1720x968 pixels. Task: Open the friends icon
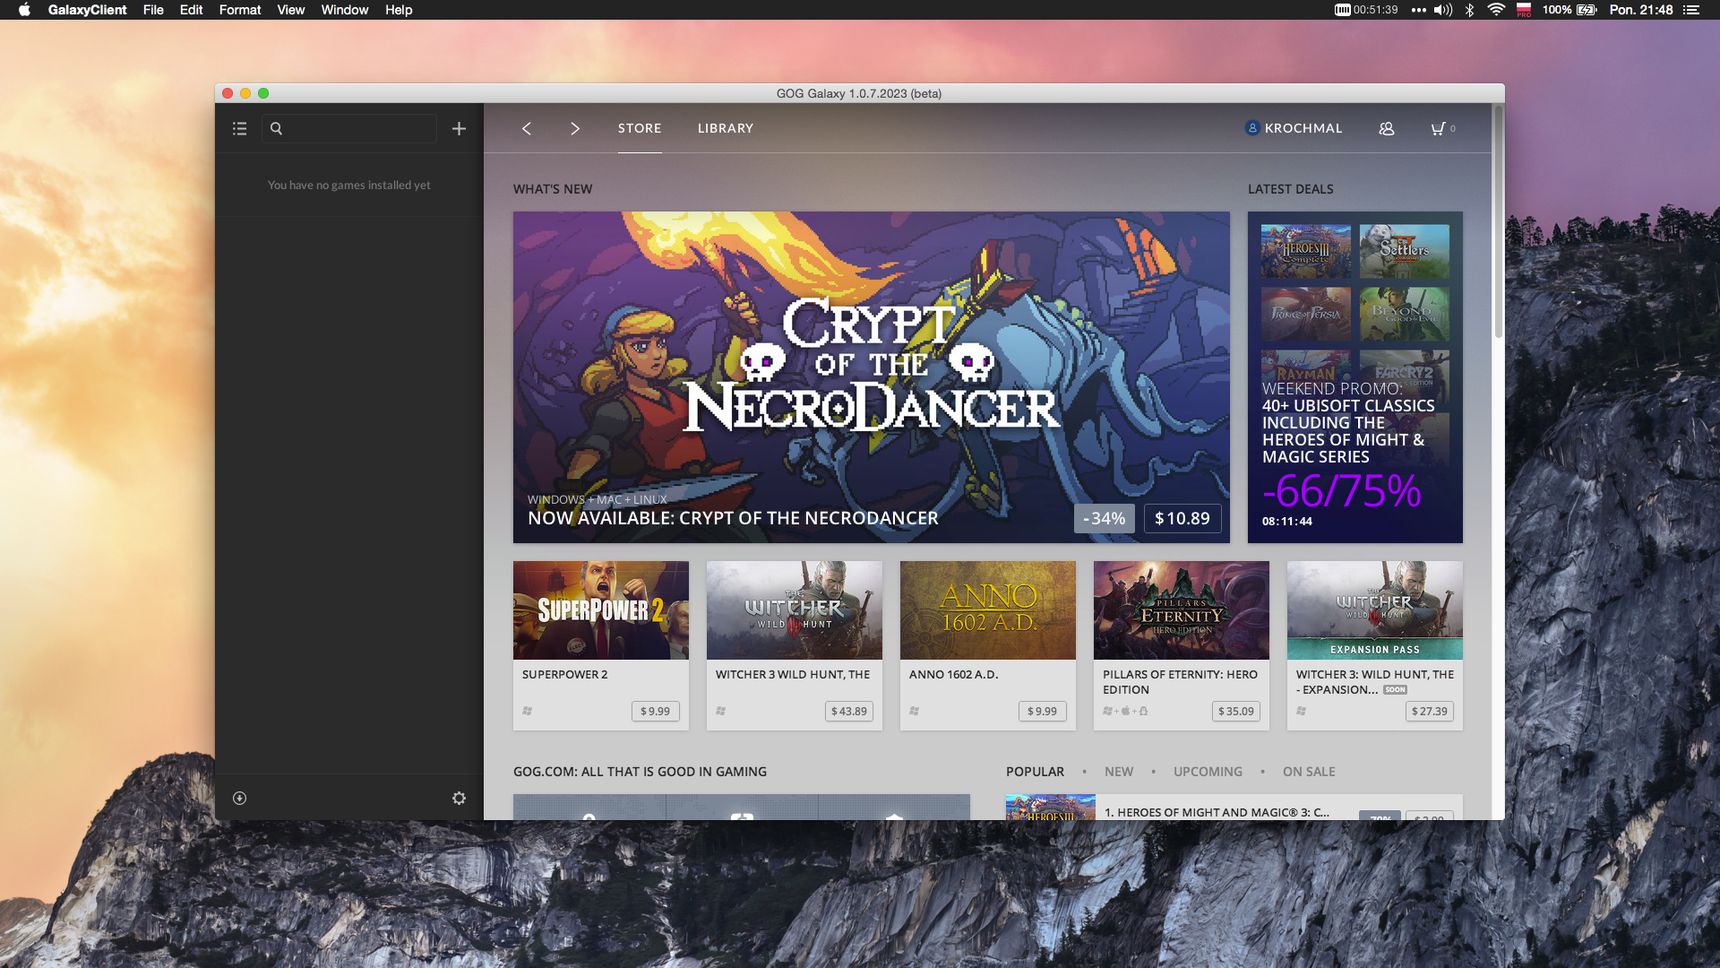(x=1386, y=128)
